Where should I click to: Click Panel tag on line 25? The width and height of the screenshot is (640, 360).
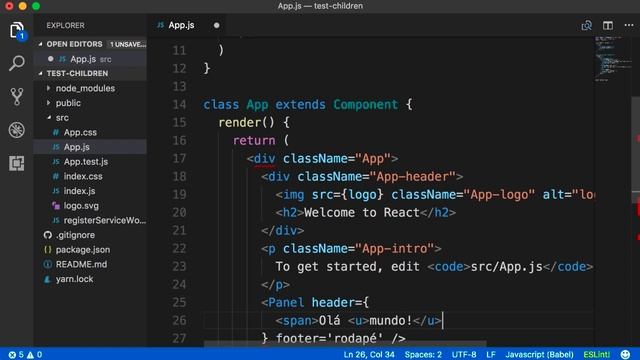tap(286, 302)
